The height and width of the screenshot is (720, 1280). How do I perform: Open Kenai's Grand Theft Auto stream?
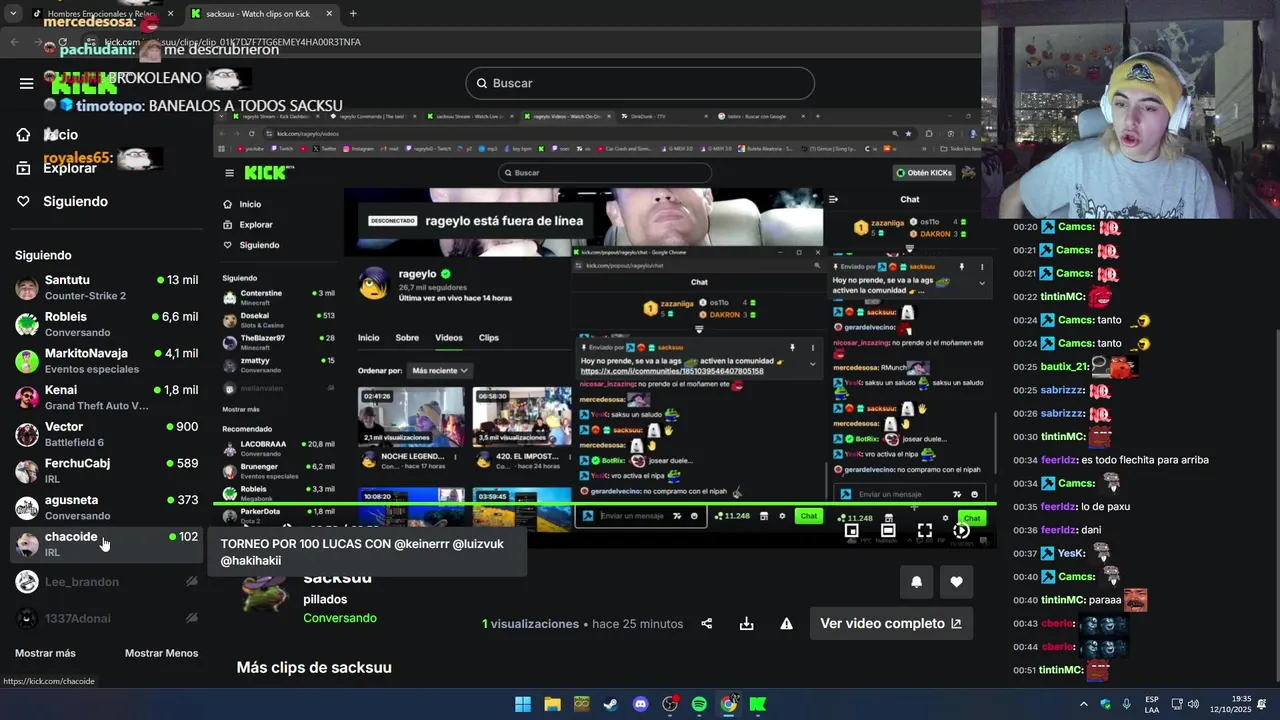click(x=106, y=398)
